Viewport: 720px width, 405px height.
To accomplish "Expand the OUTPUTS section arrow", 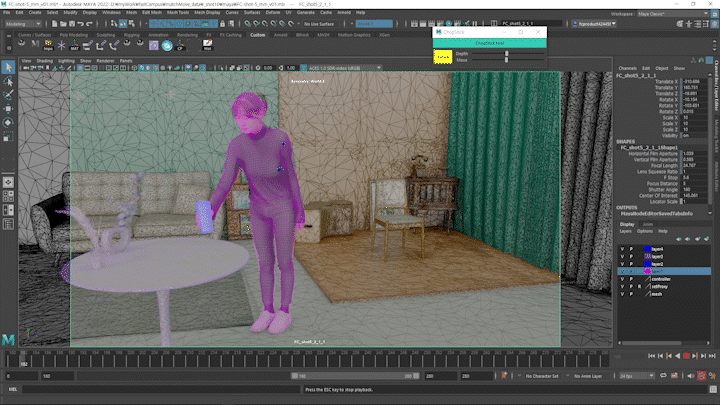I will pos(709,213).
